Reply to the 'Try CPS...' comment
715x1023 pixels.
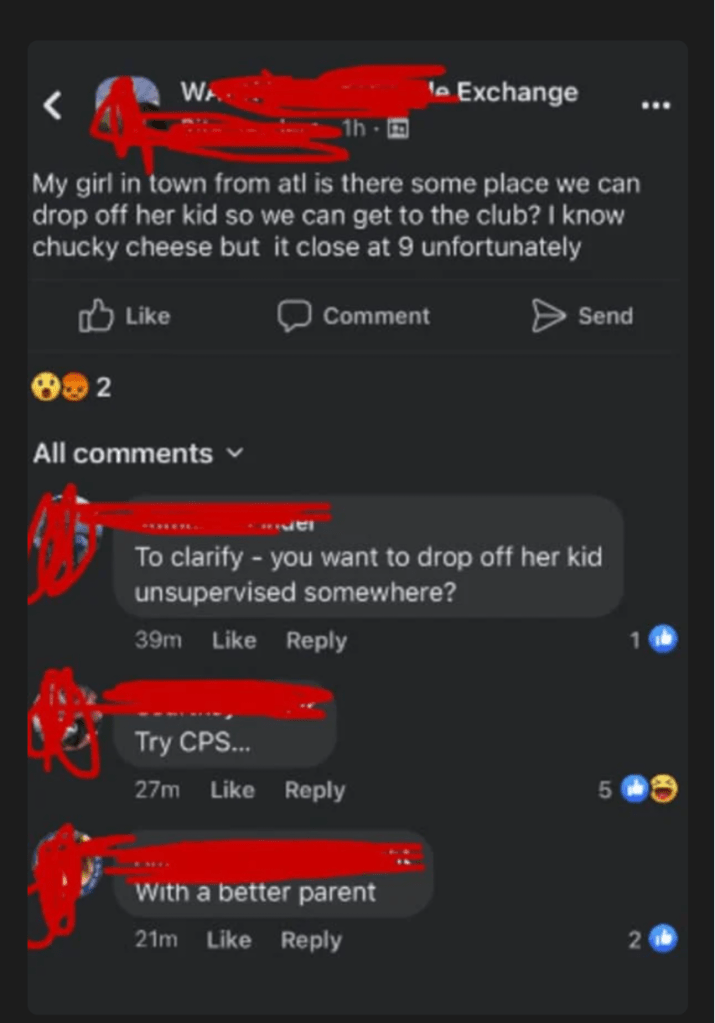[x=314, y=791]
